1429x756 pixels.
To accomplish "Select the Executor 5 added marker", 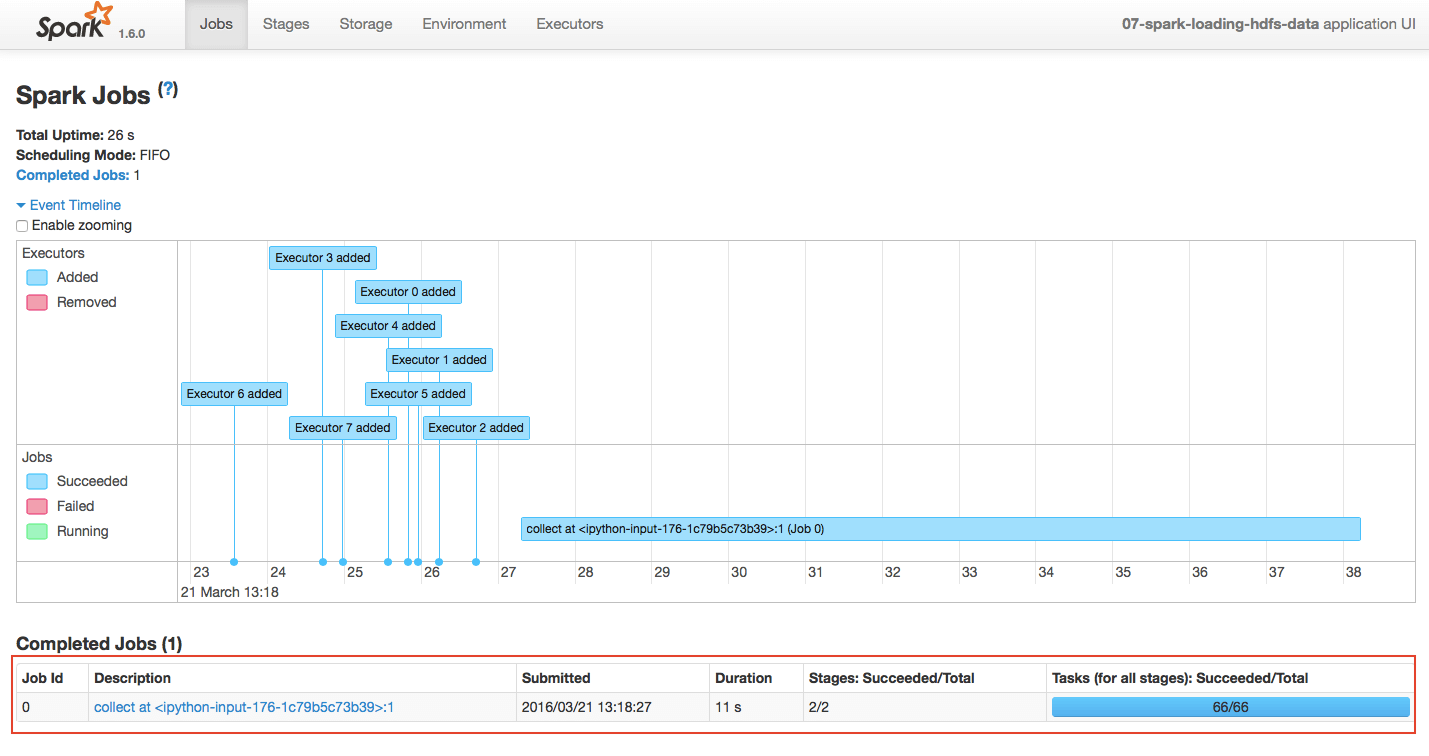I will pyautogui.click(x=418, y=394).
